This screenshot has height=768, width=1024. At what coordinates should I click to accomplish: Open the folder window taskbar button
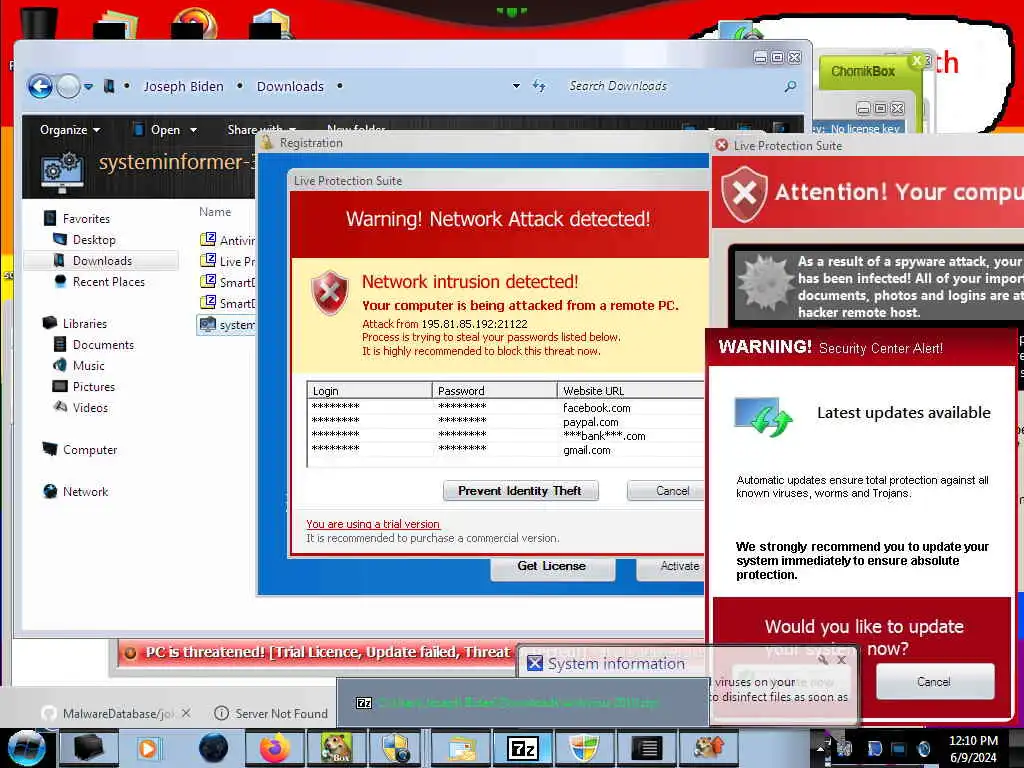[x=462, y=748]
